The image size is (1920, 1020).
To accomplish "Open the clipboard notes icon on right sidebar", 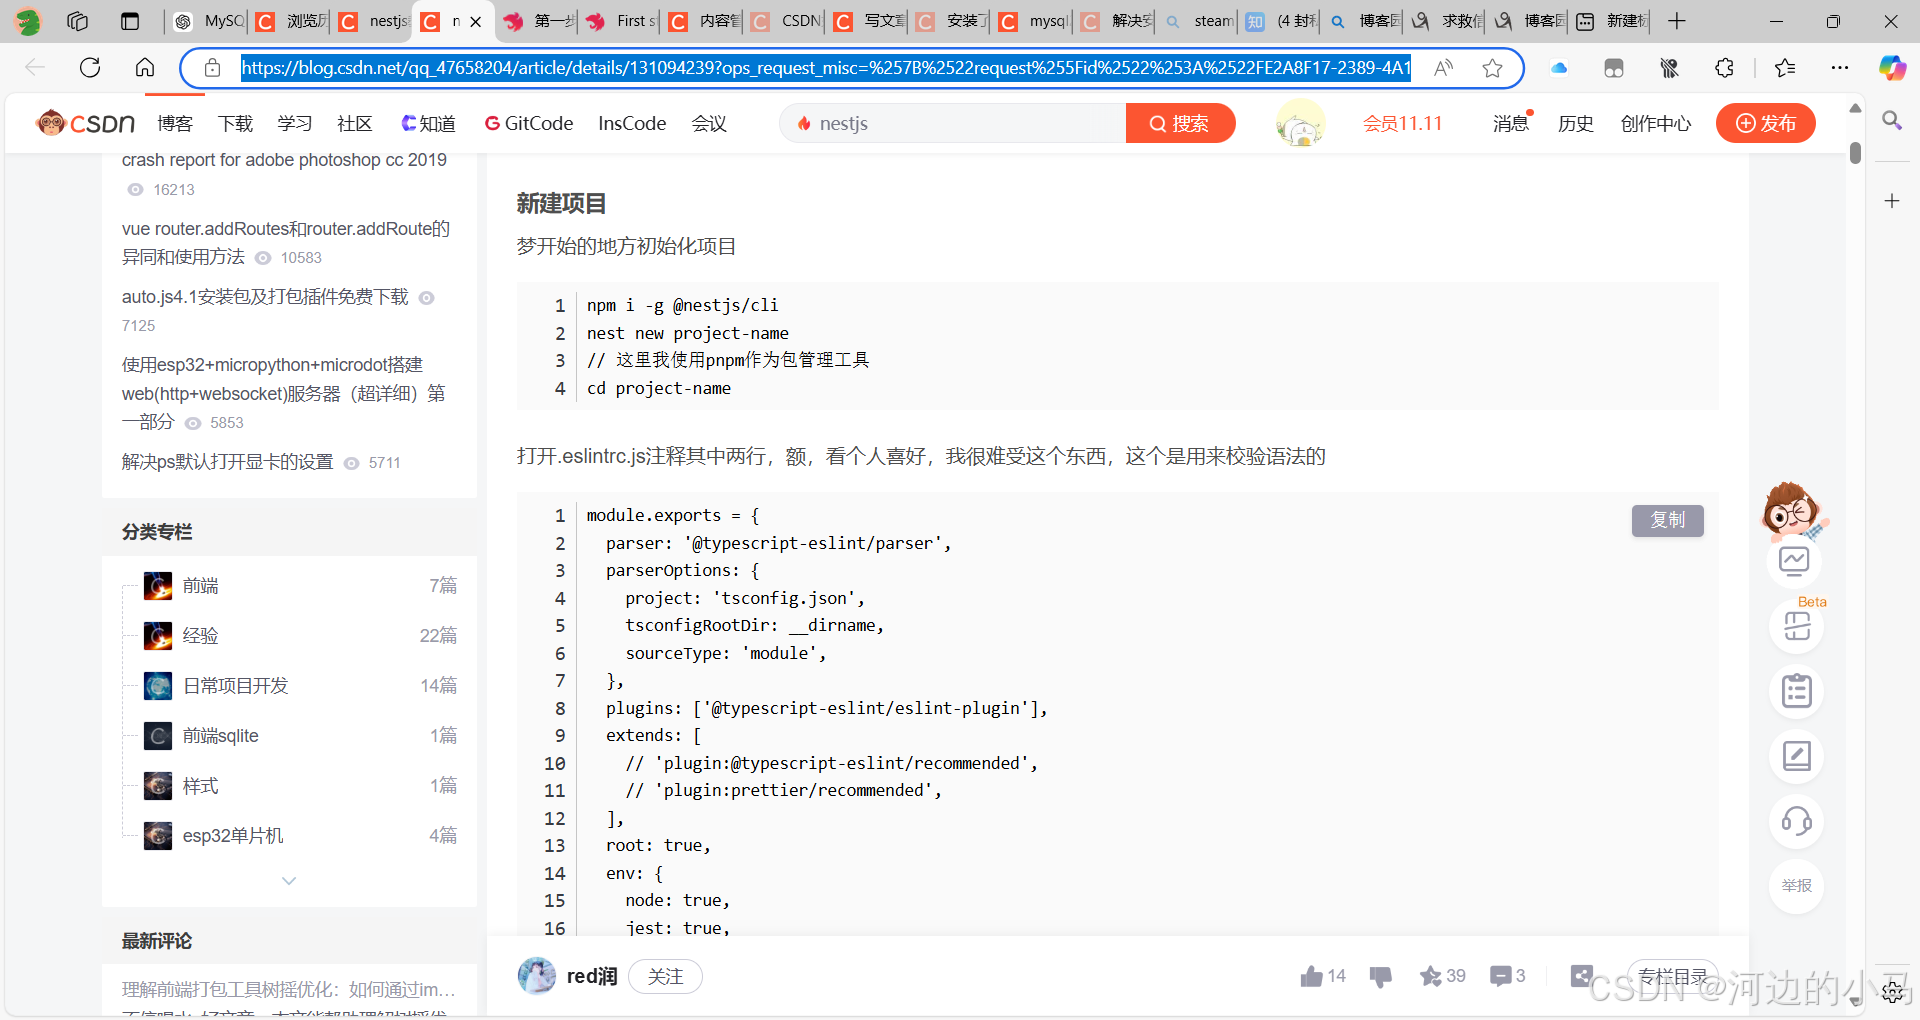I will tap(1796, 691).
